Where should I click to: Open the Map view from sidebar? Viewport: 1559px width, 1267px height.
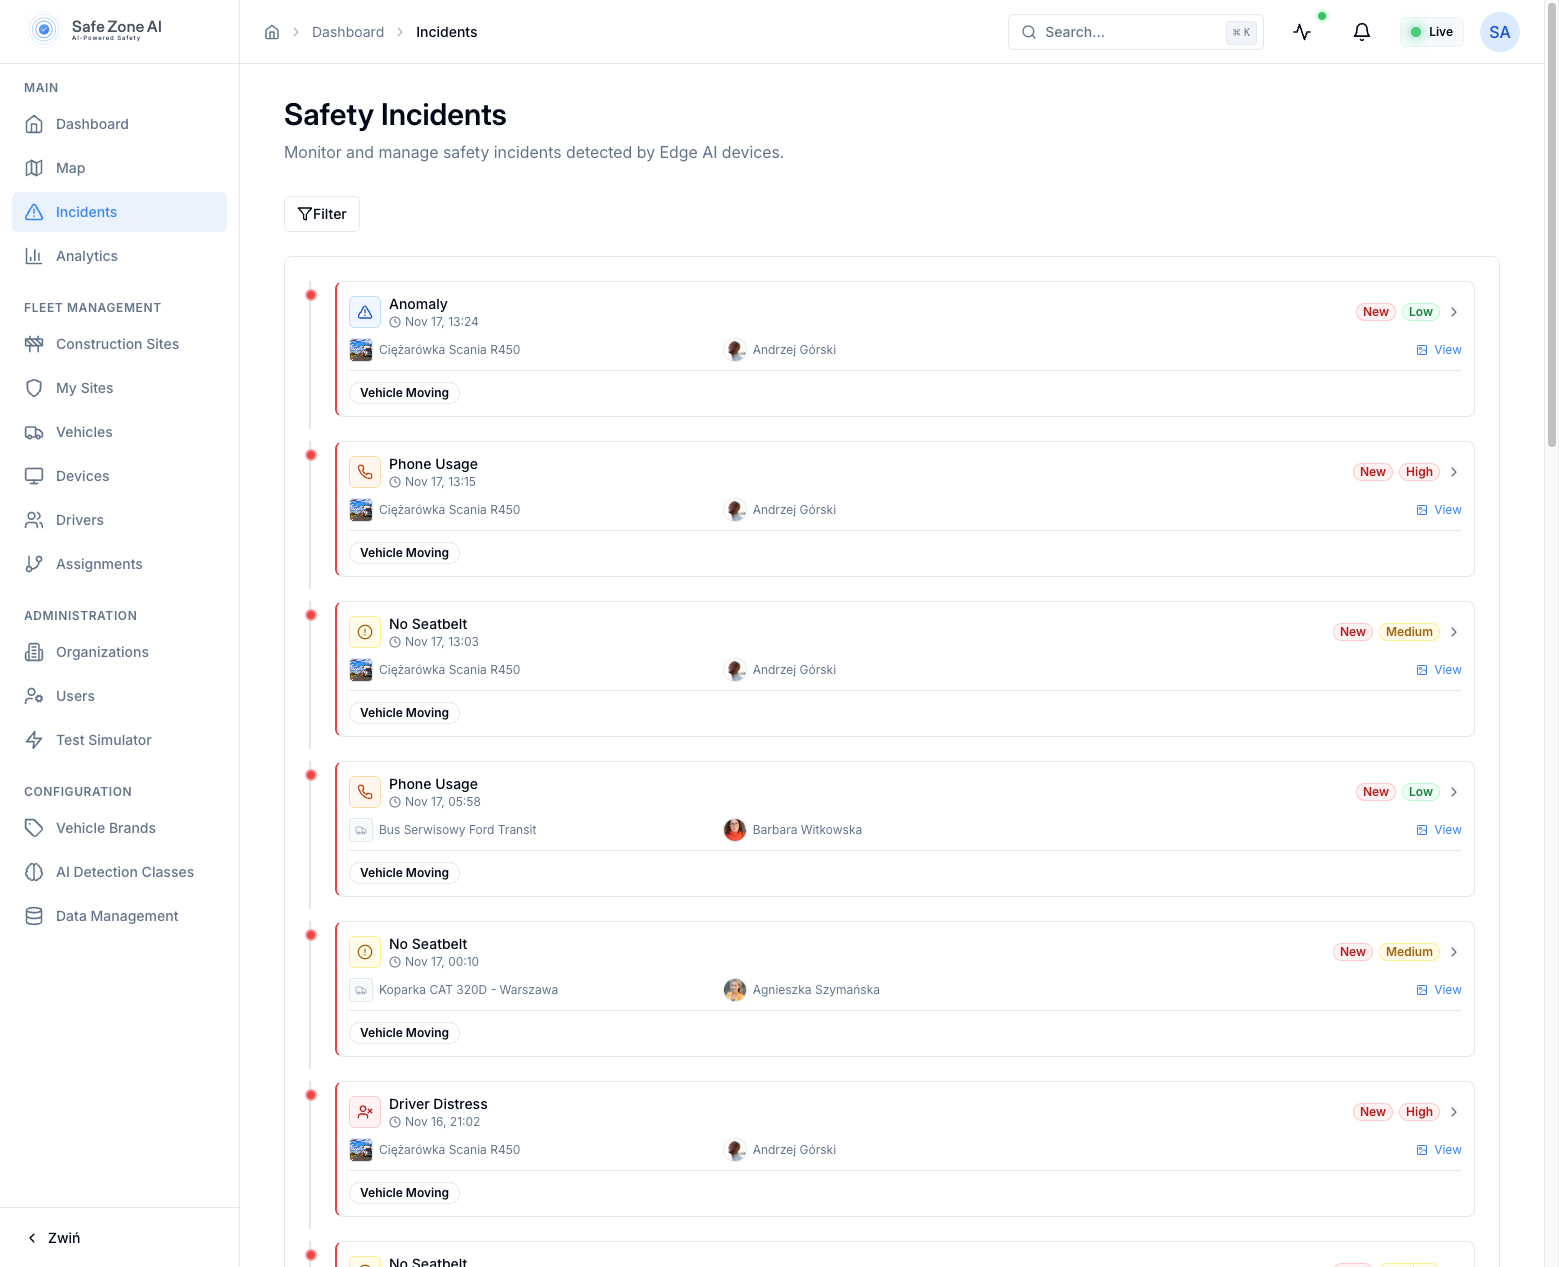coord(69,167)
